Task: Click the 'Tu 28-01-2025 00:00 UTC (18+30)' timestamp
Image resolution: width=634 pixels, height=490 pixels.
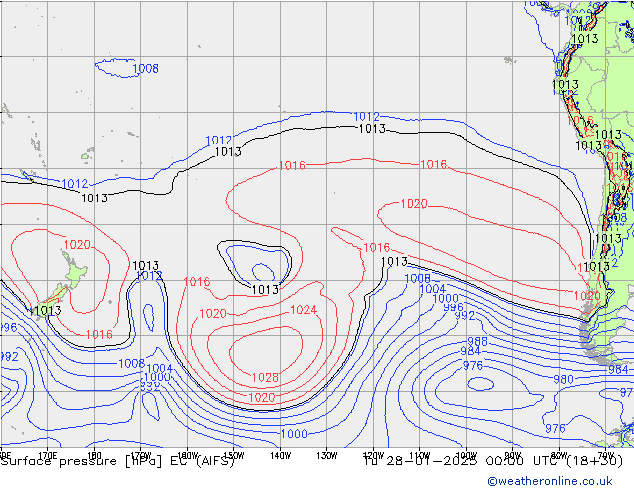Action: coord(493,461)
